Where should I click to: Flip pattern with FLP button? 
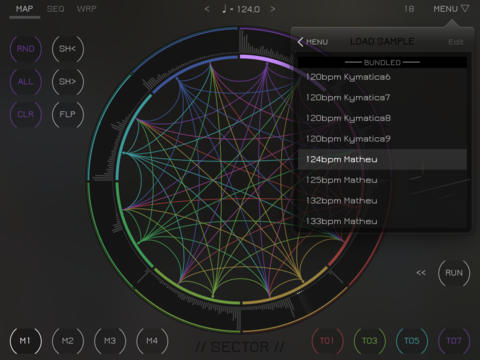tap(68, 114)
